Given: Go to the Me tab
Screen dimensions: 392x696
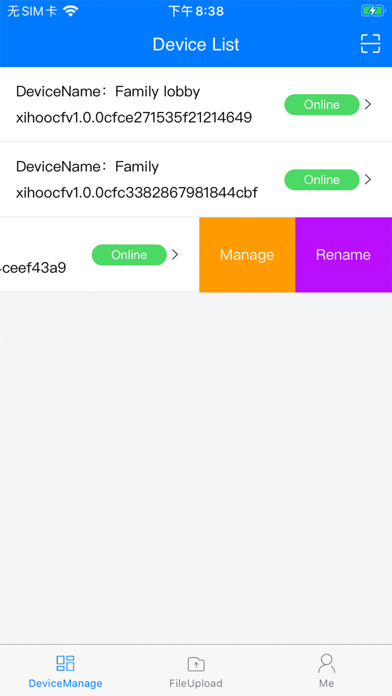Looking at the screenshot, I should [326, 671].
